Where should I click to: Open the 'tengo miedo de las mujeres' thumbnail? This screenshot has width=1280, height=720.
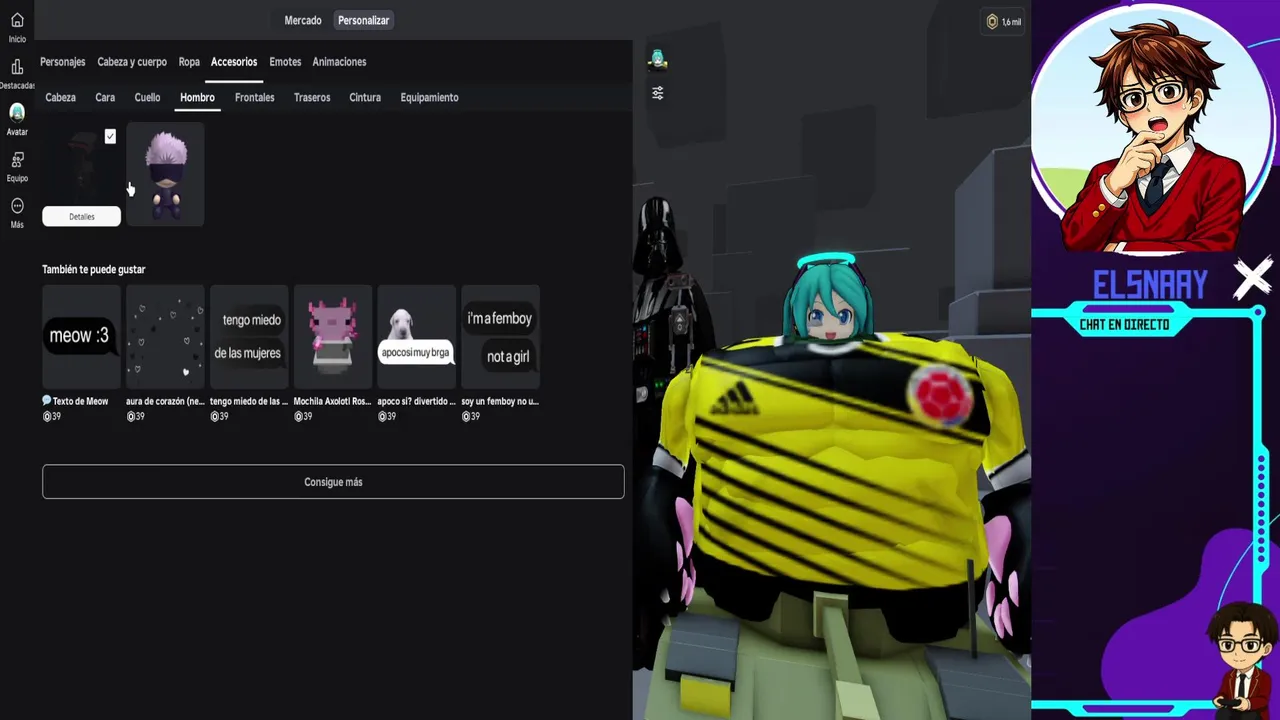[x=249, y=337]
